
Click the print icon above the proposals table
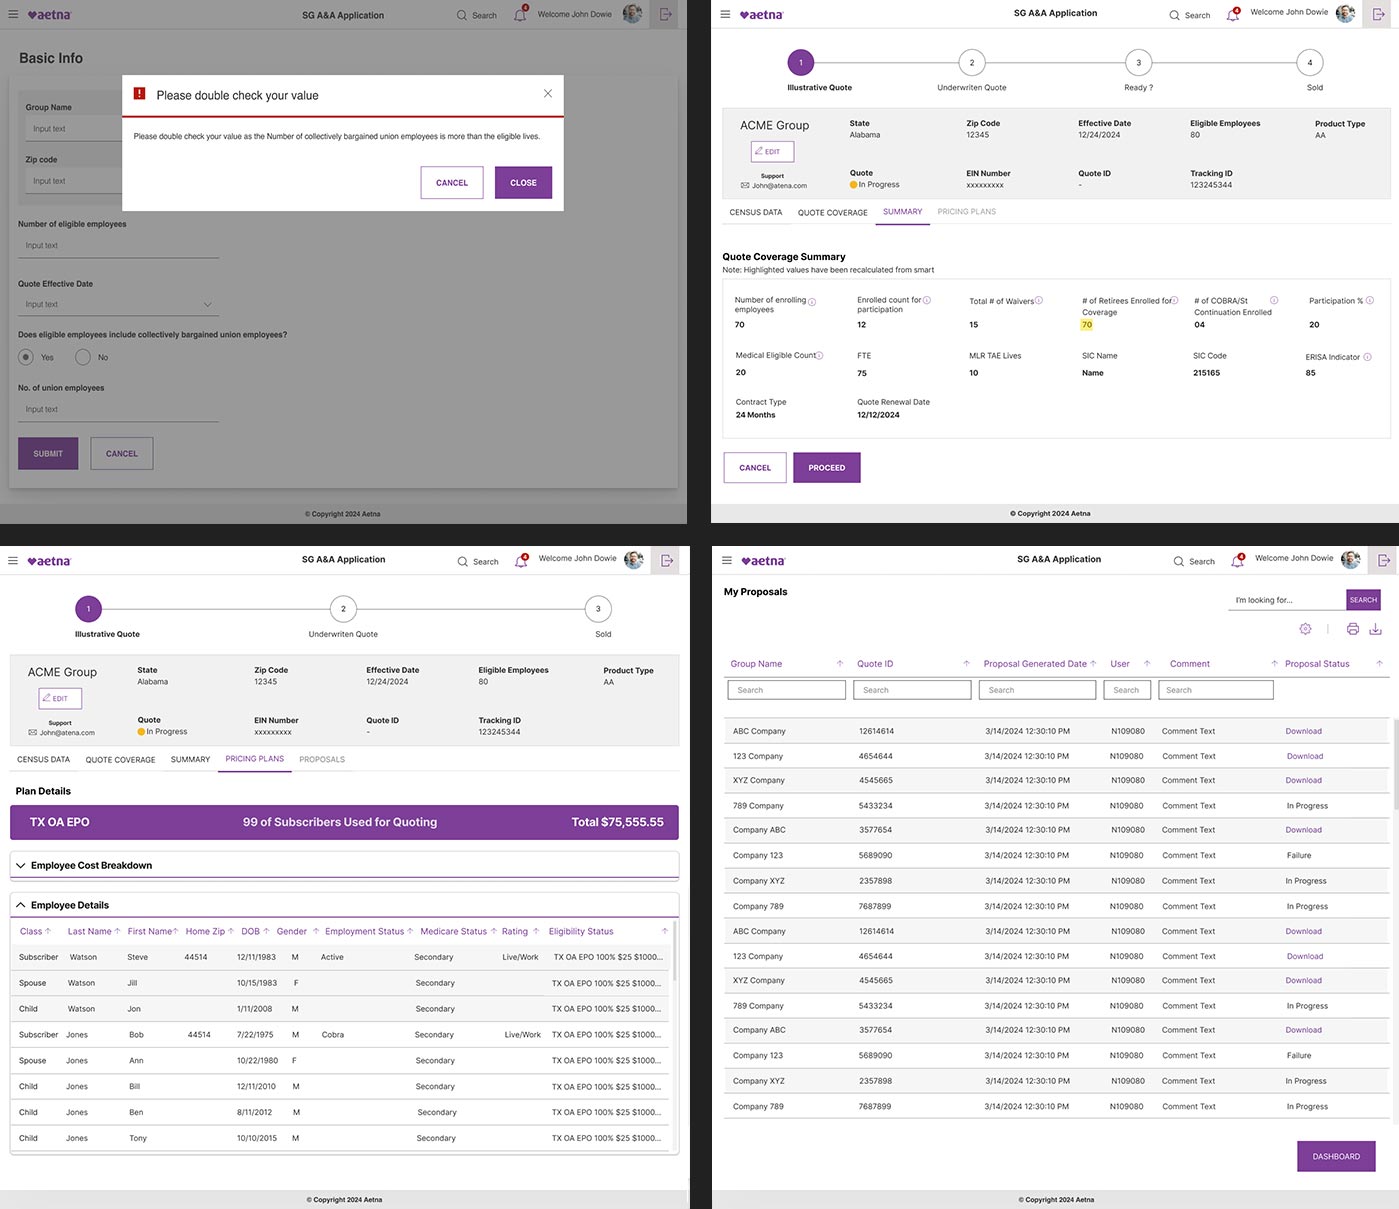click(1352, 629)
